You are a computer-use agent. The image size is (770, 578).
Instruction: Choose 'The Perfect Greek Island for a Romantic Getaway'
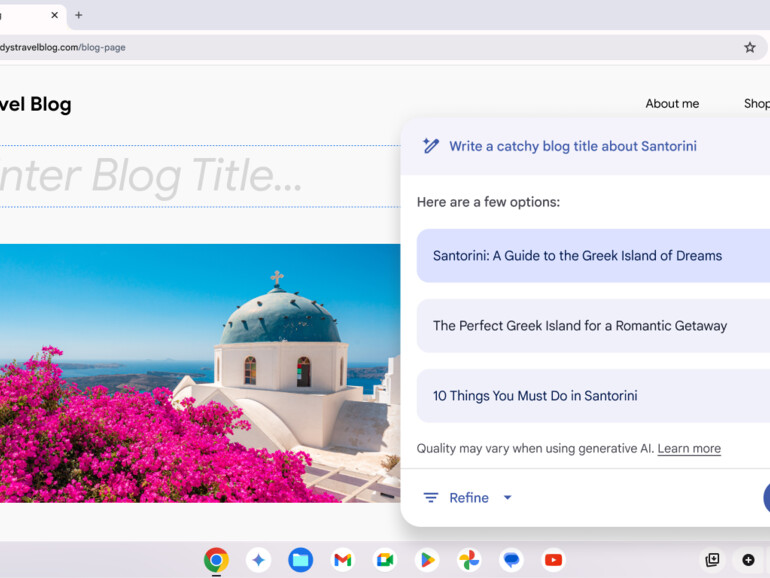point(593,326)
